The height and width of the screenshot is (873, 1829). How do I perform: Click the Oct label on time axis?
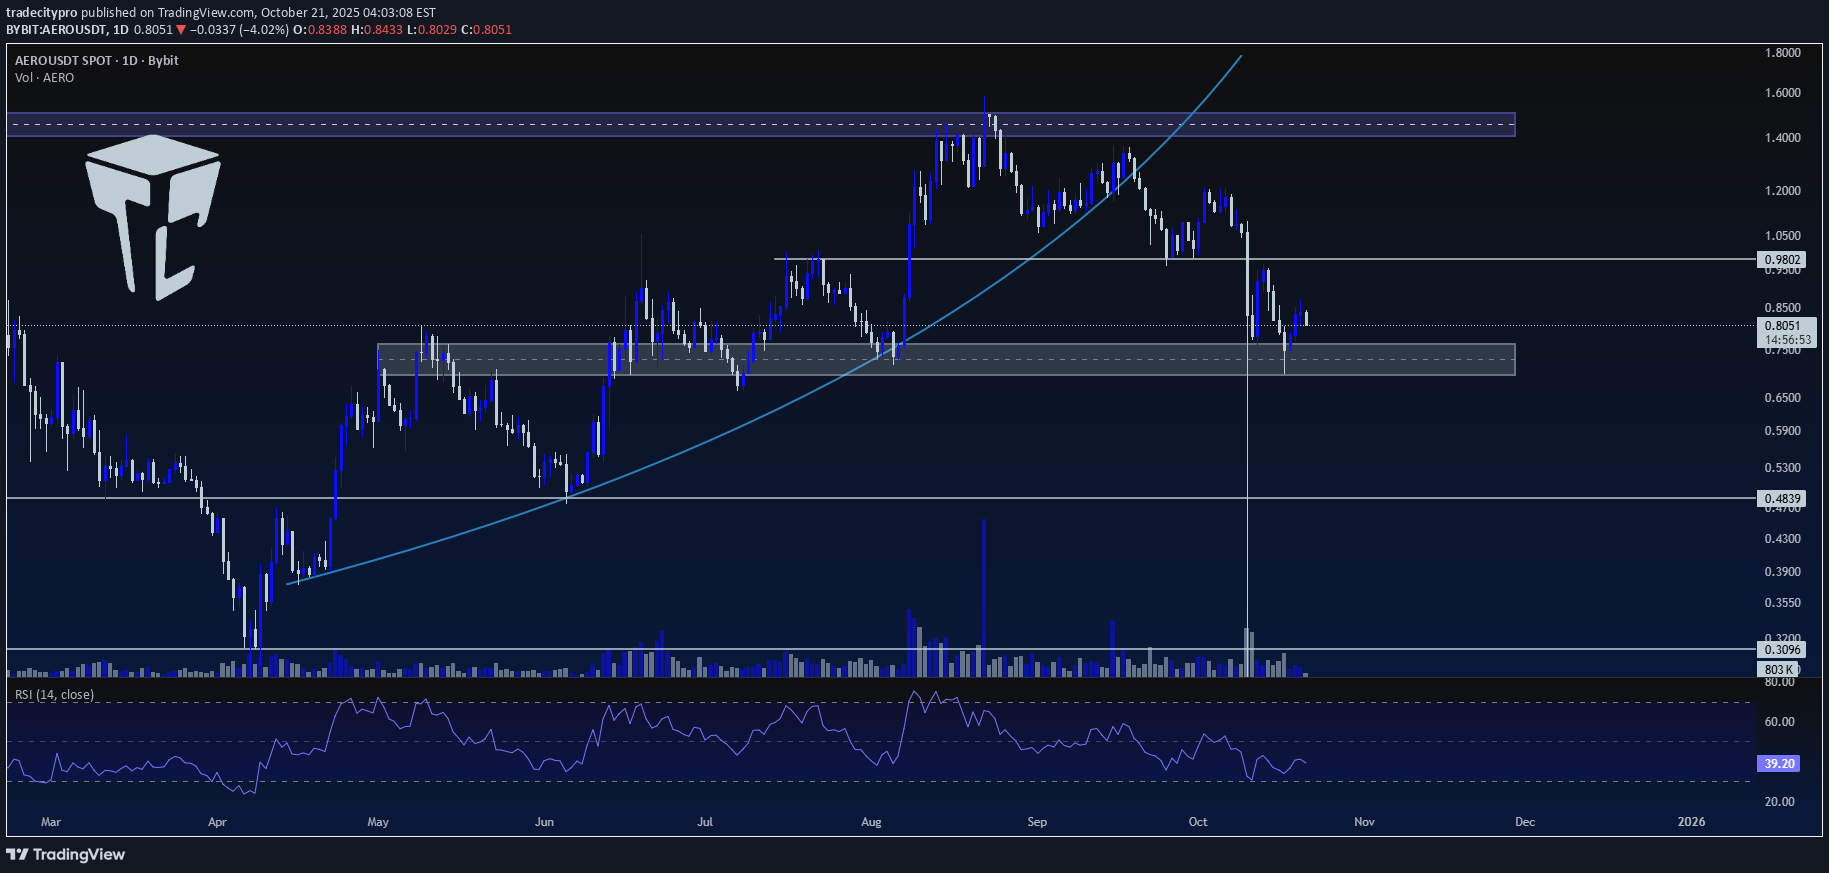[x=1198, y=822]
